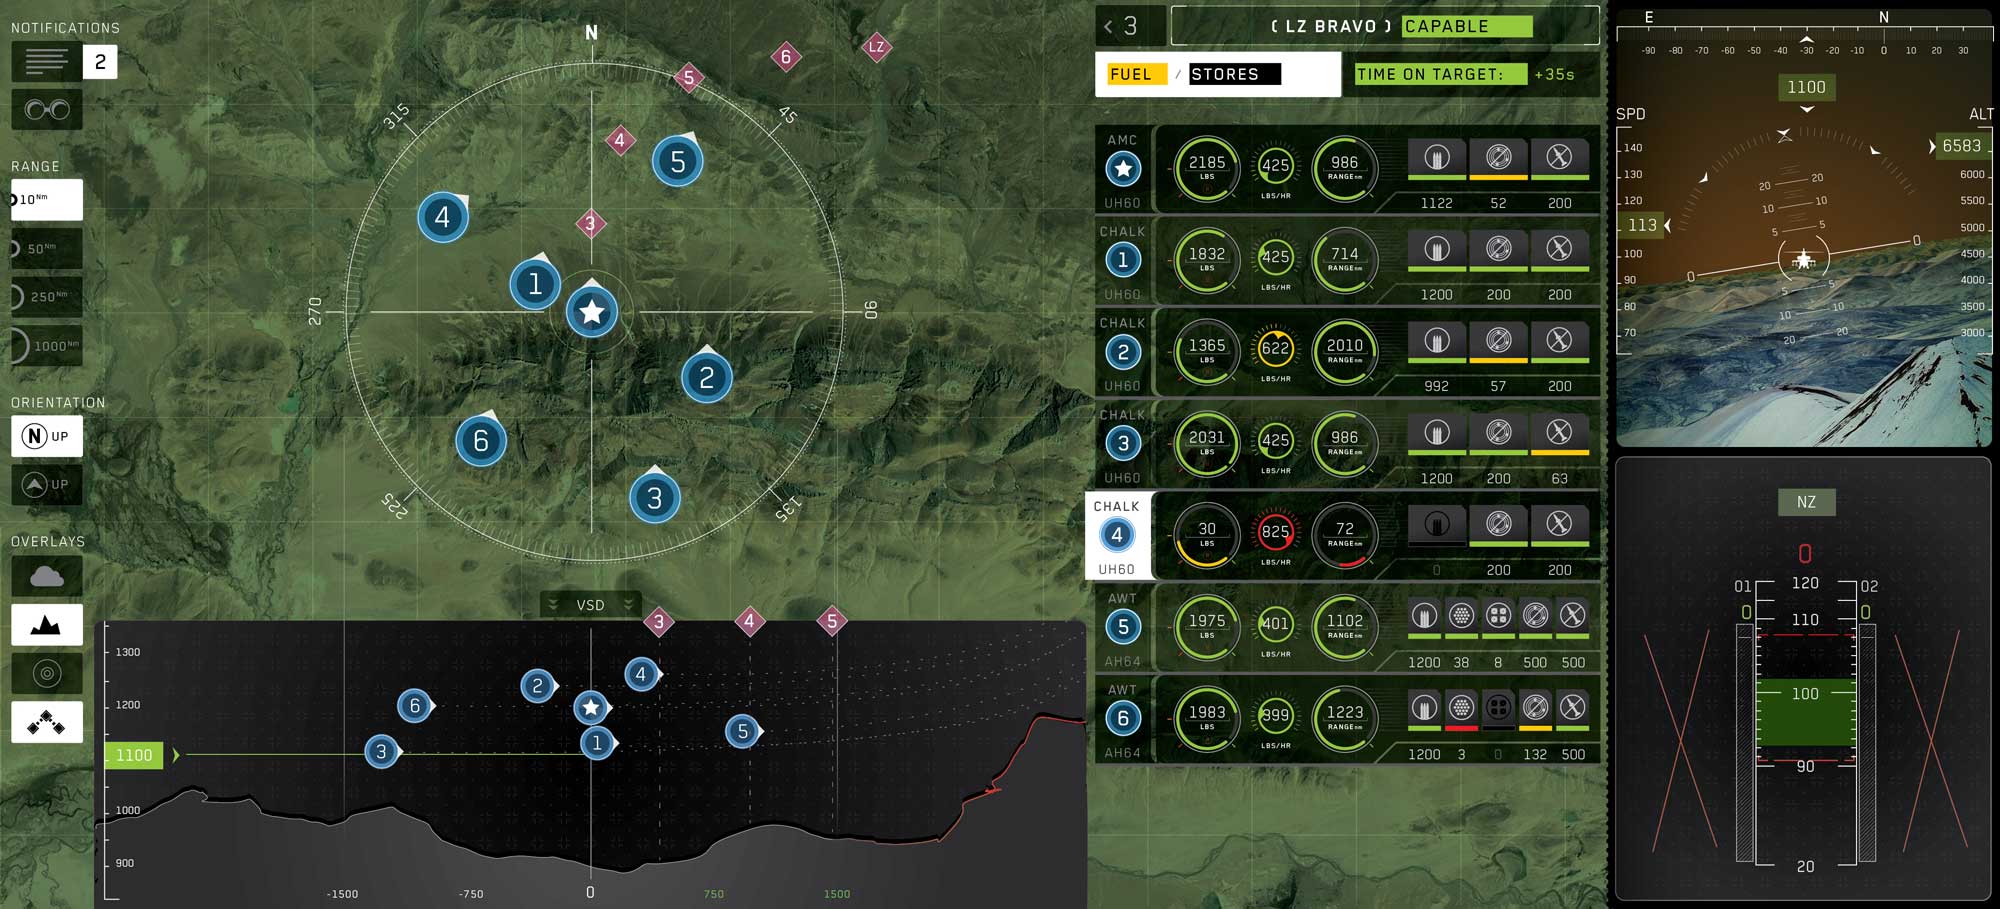
Task: Select aircraft 3 marker on the map
Action: point(655,497)
